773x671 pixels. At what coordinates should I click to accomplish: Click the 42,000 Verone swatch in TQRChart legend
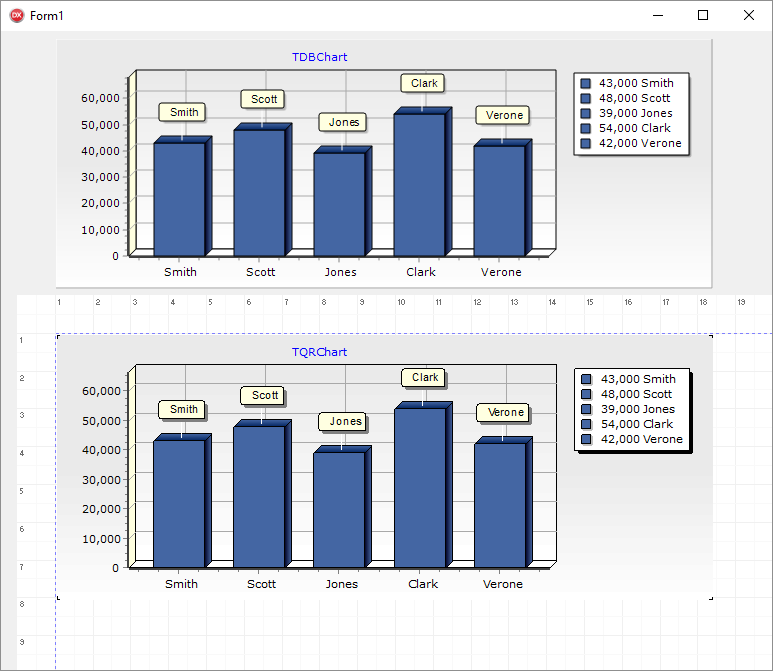point(586,439)
